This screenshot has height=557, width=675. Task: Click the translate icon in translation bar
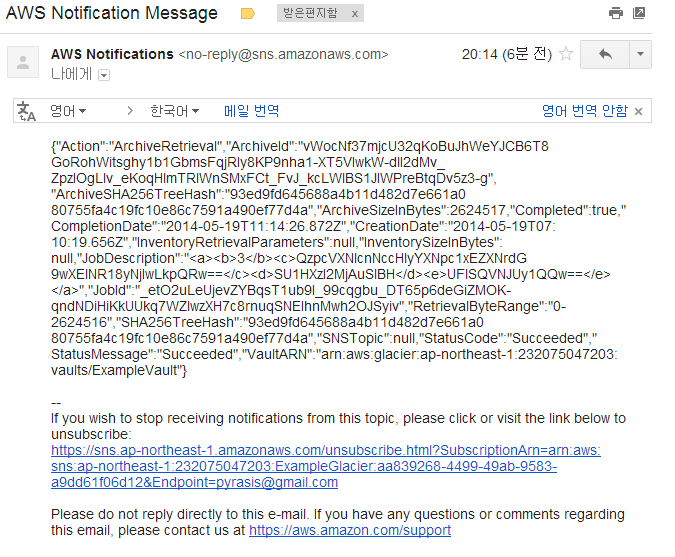[x=27, y=111]
